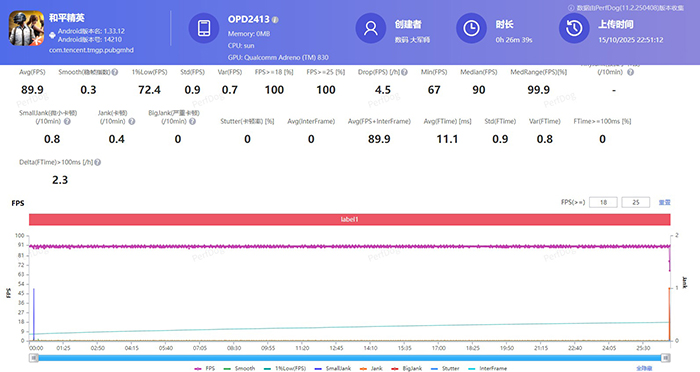Click the Delta(FTime)>100ms value 2.3

pos(60,180)
